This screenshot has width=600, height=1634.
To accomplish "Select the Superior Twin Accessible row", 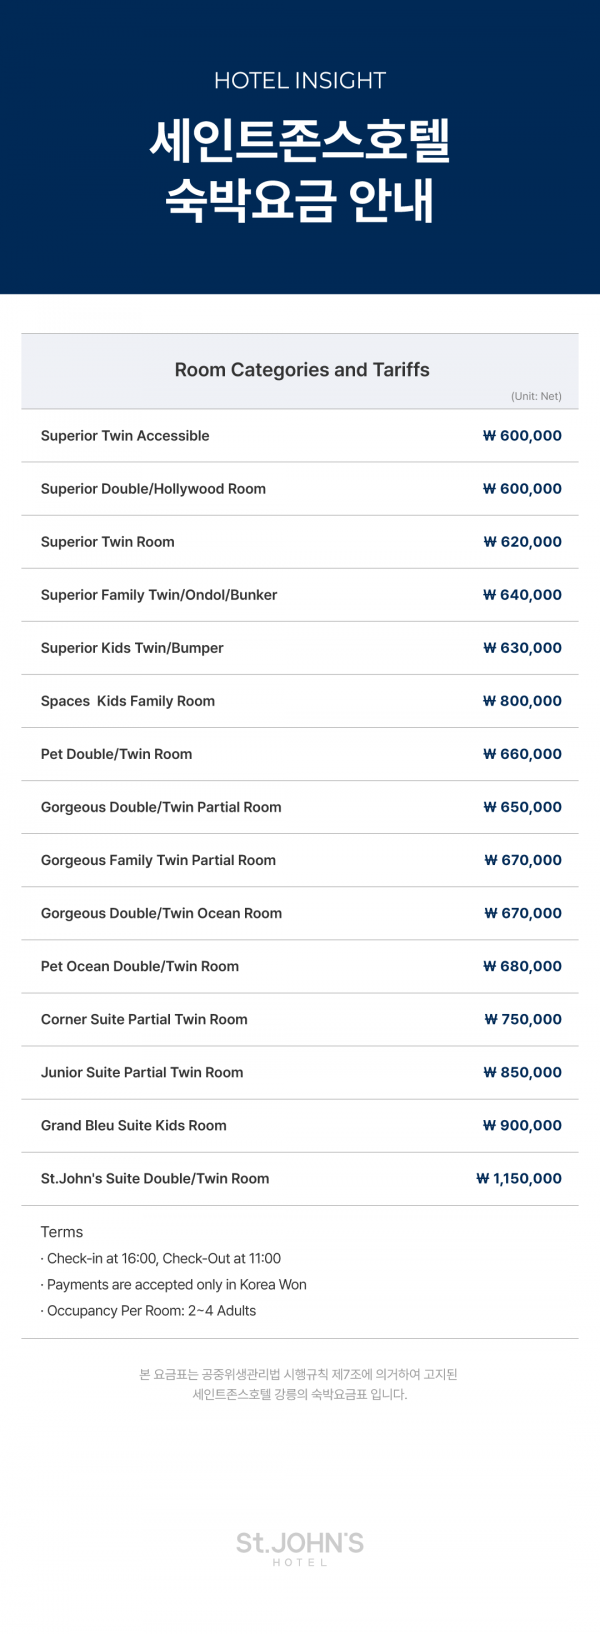I will [x=300, y=436].
